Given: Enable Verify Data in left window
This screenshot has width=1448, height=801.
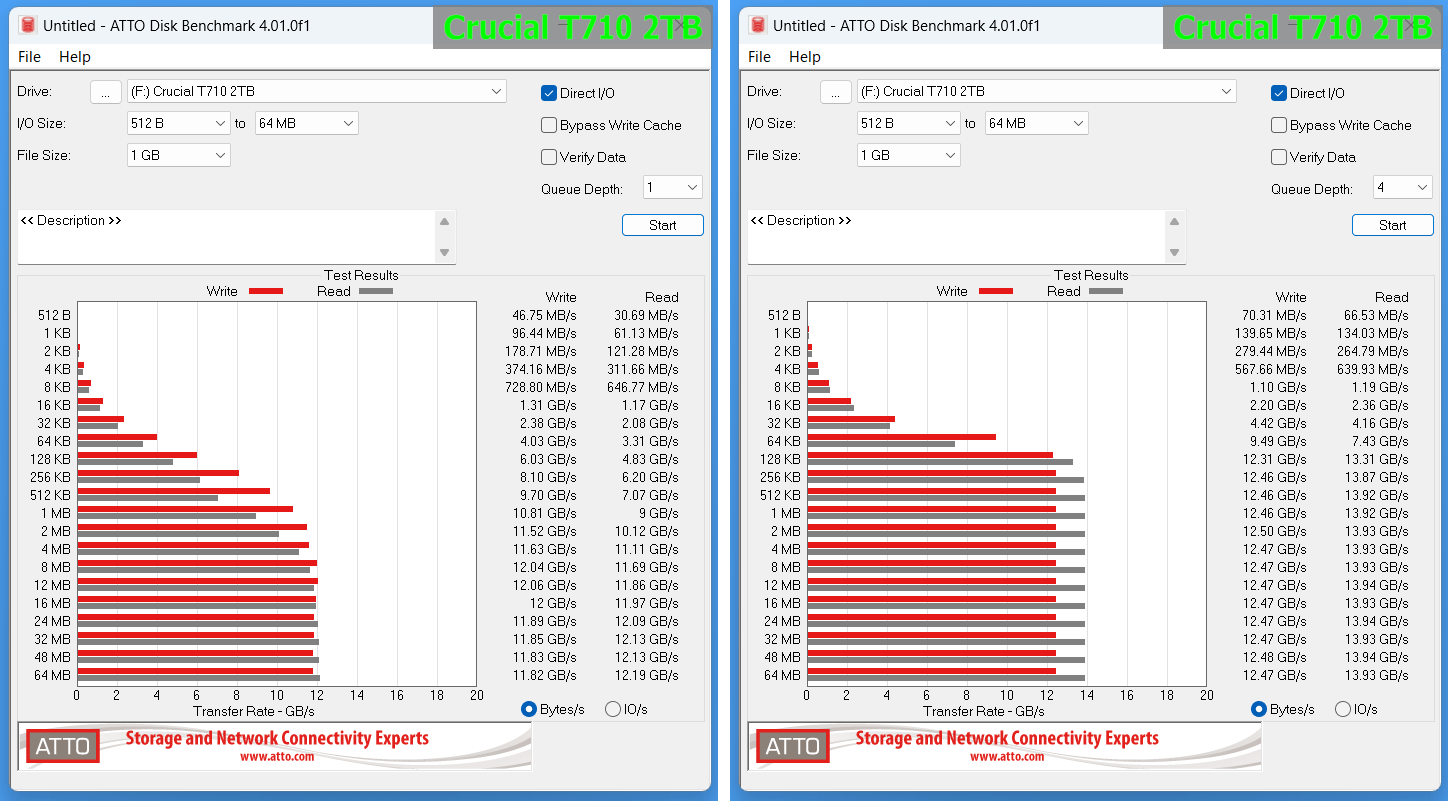Looking at the screenshot, I should 548,157.
